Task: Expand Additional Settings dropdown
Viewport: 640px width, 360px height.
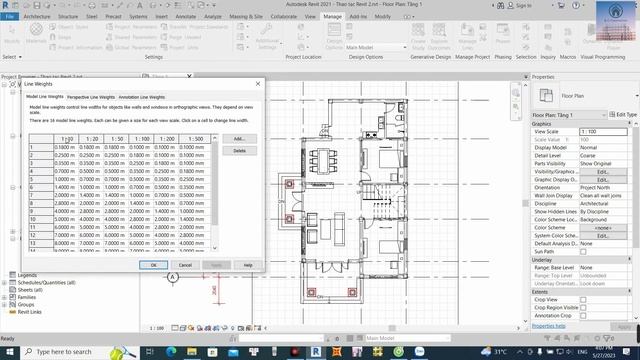Action: 267,36
